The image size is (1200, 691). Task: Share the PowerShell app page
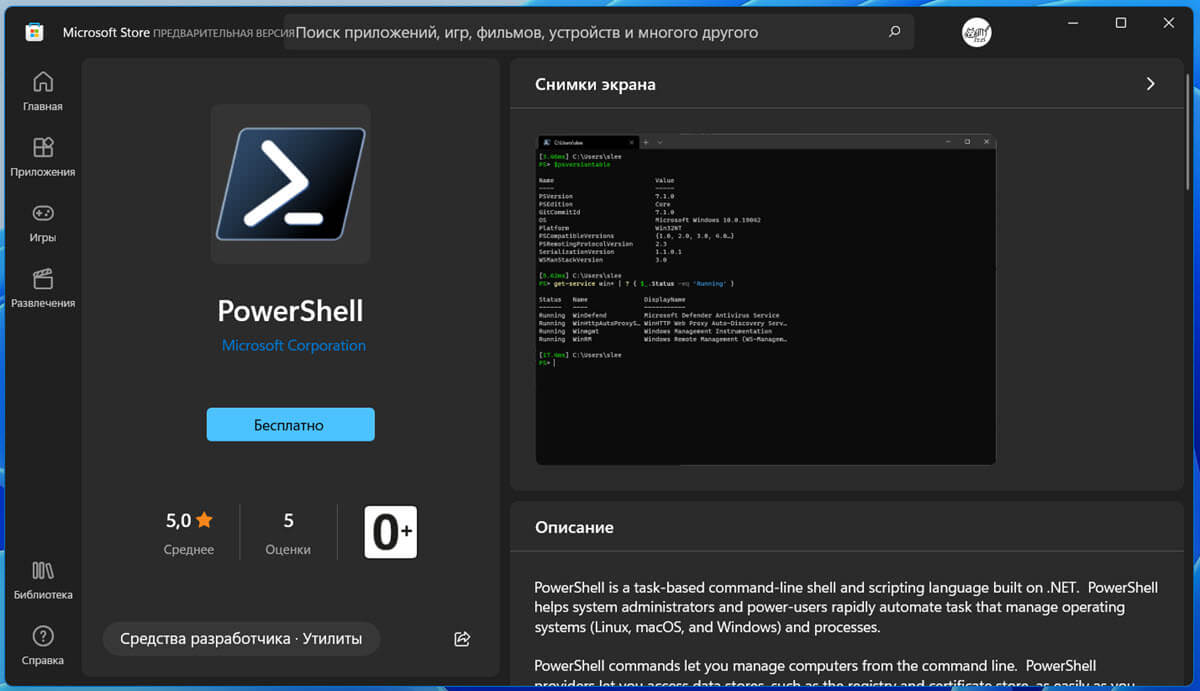(462, 638)
